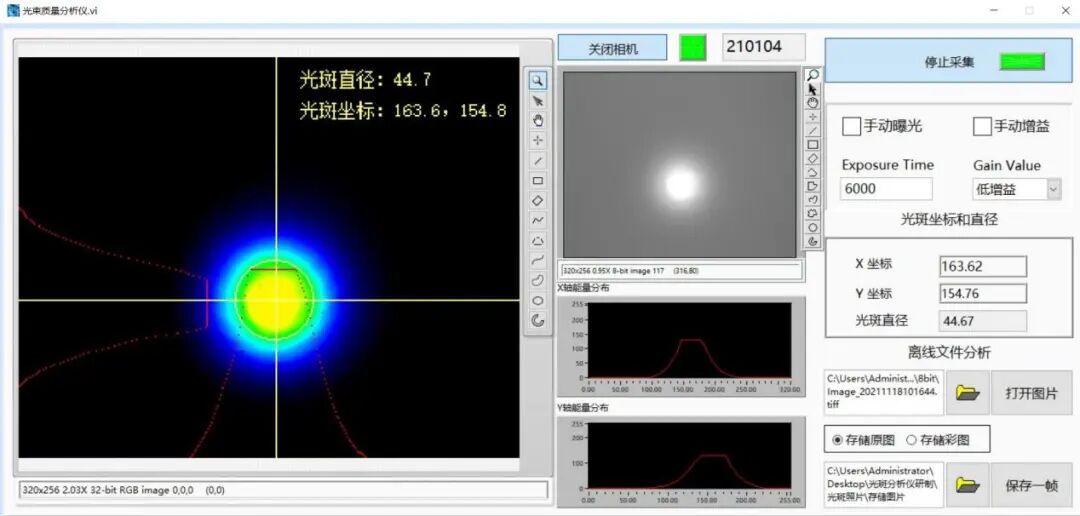Select the Point tool beside the gray camera image

coord(813,116)
